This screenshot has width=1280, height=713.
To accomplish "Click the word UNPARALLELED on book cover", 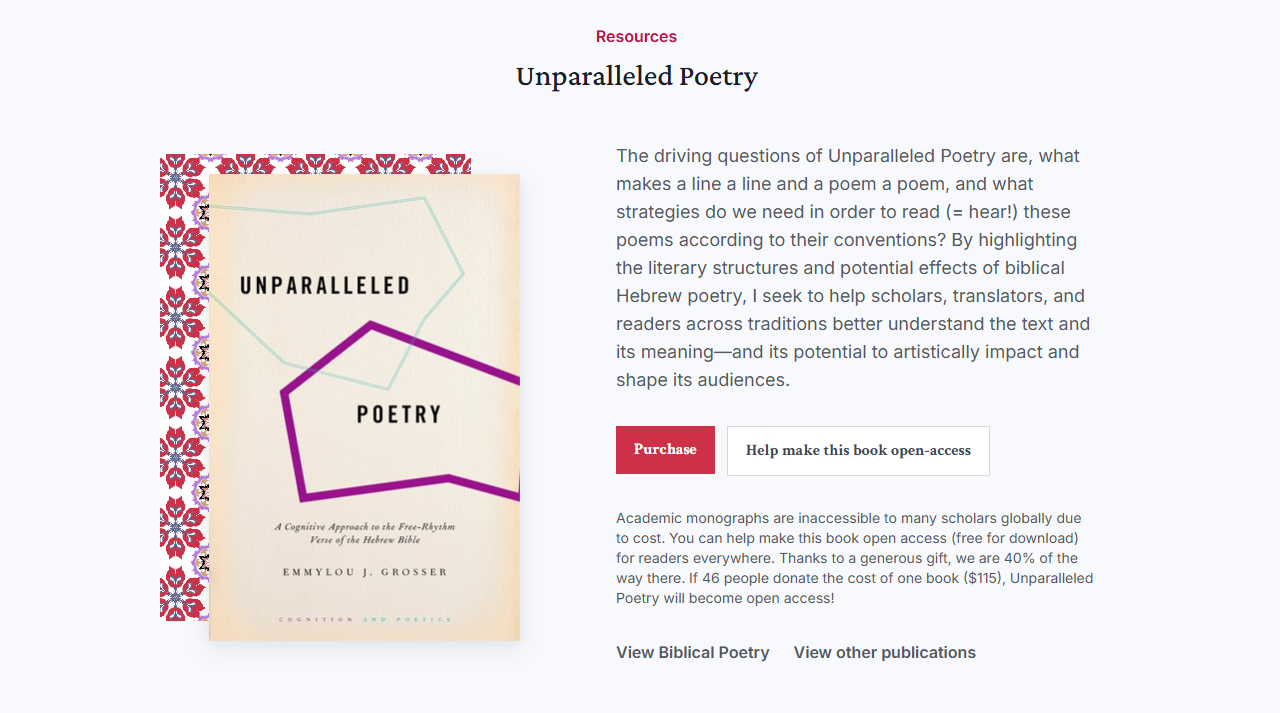I will [325, 286].
